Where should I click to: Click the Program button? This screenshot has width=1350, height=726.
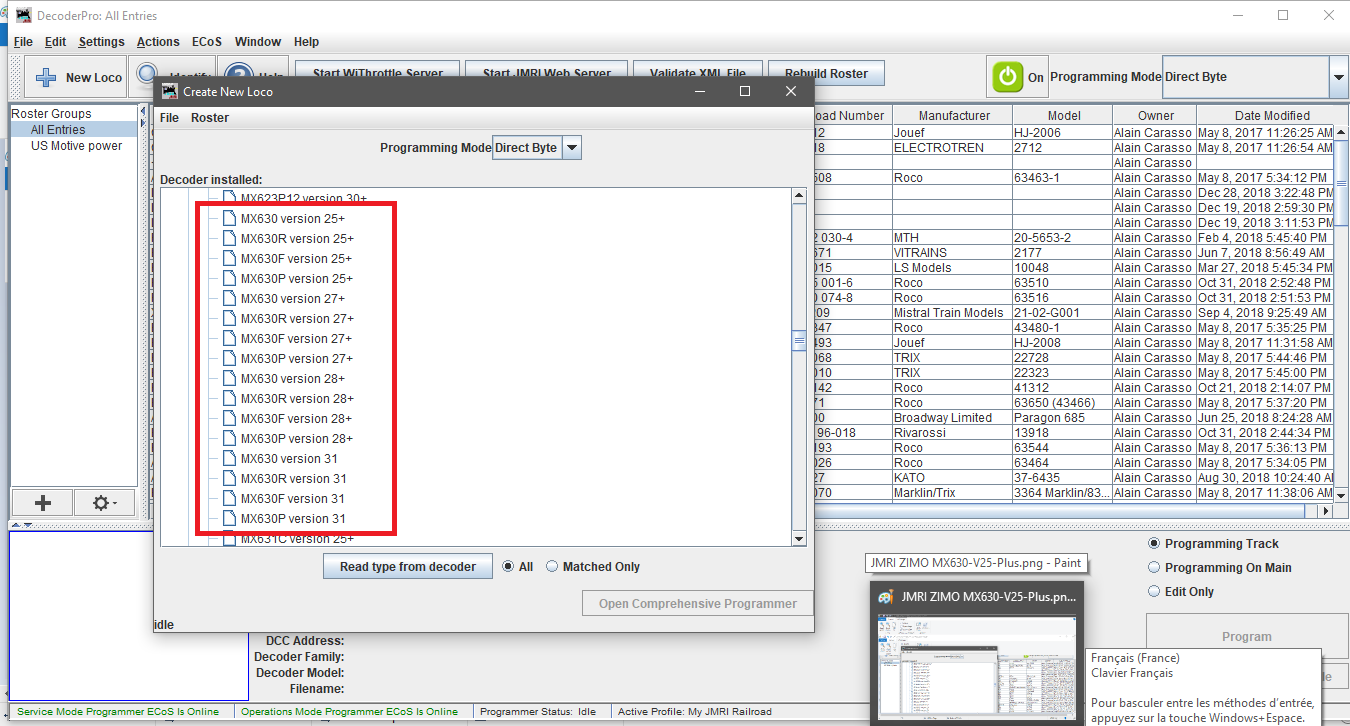pos(1246,637)
